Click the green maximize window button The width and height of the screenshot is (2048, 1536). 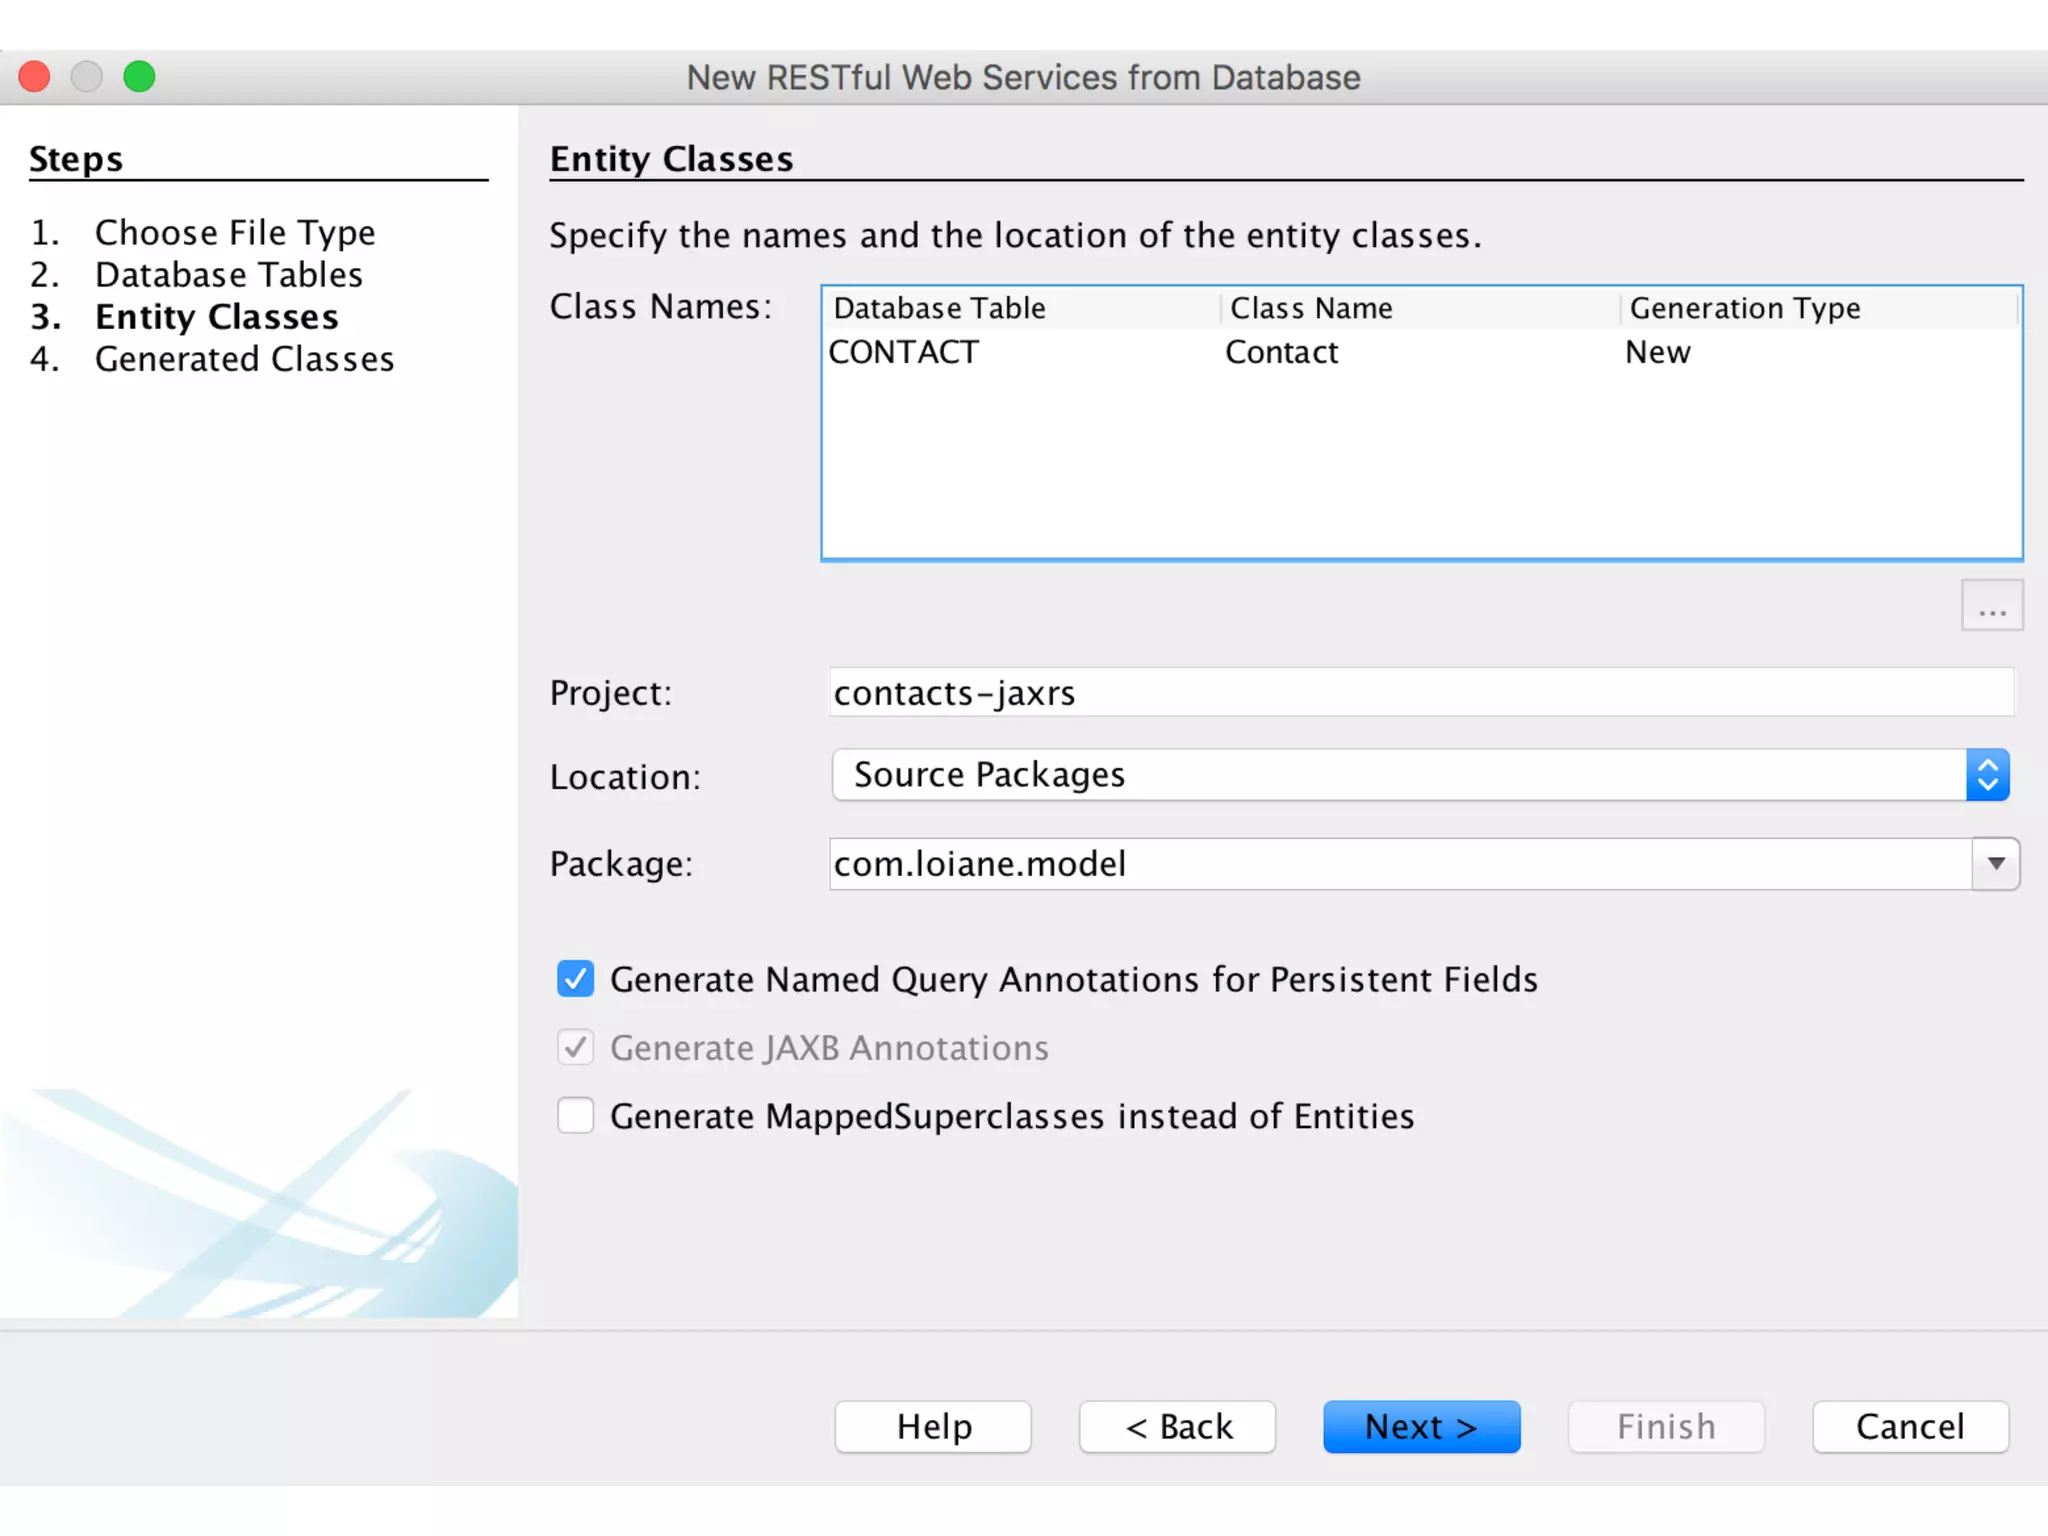(139, 77)
